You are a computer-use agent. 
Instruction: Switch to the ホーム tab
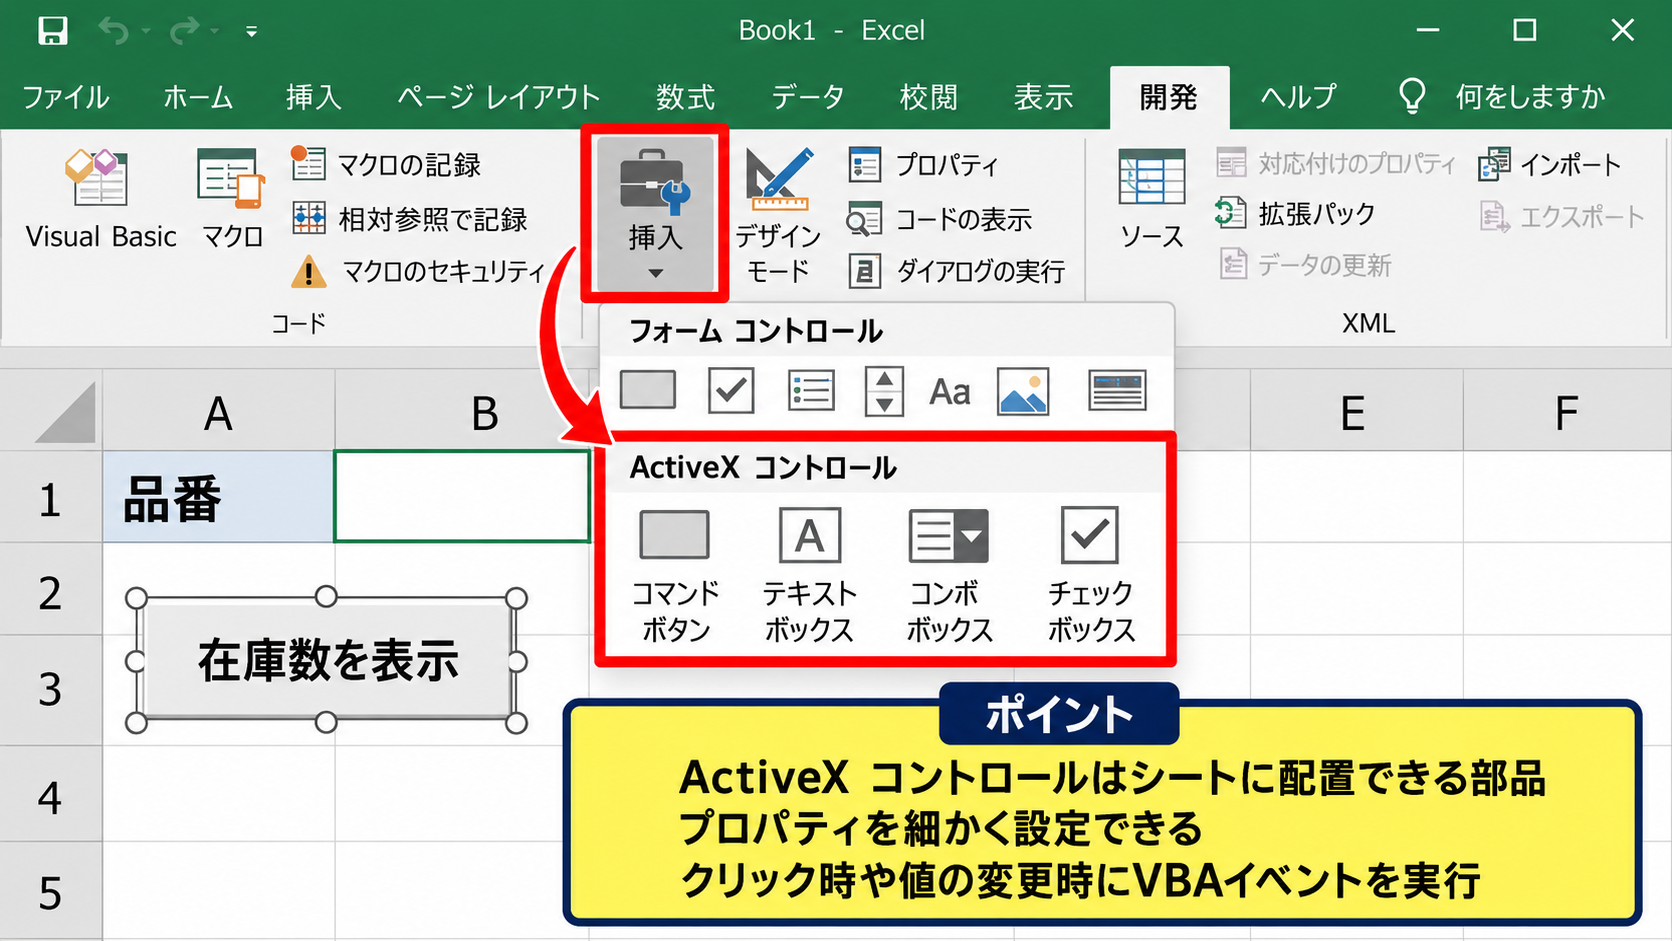click(x=198, y=97)
